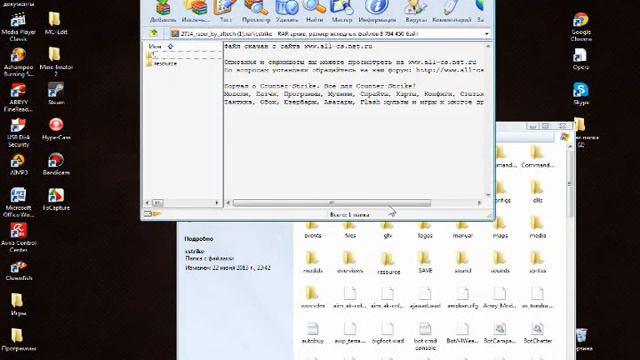The width and height of the screenshot is (640, 360).
Task: Click the Информация (Info) toolbar icon
Action: [x=377, y=11]
